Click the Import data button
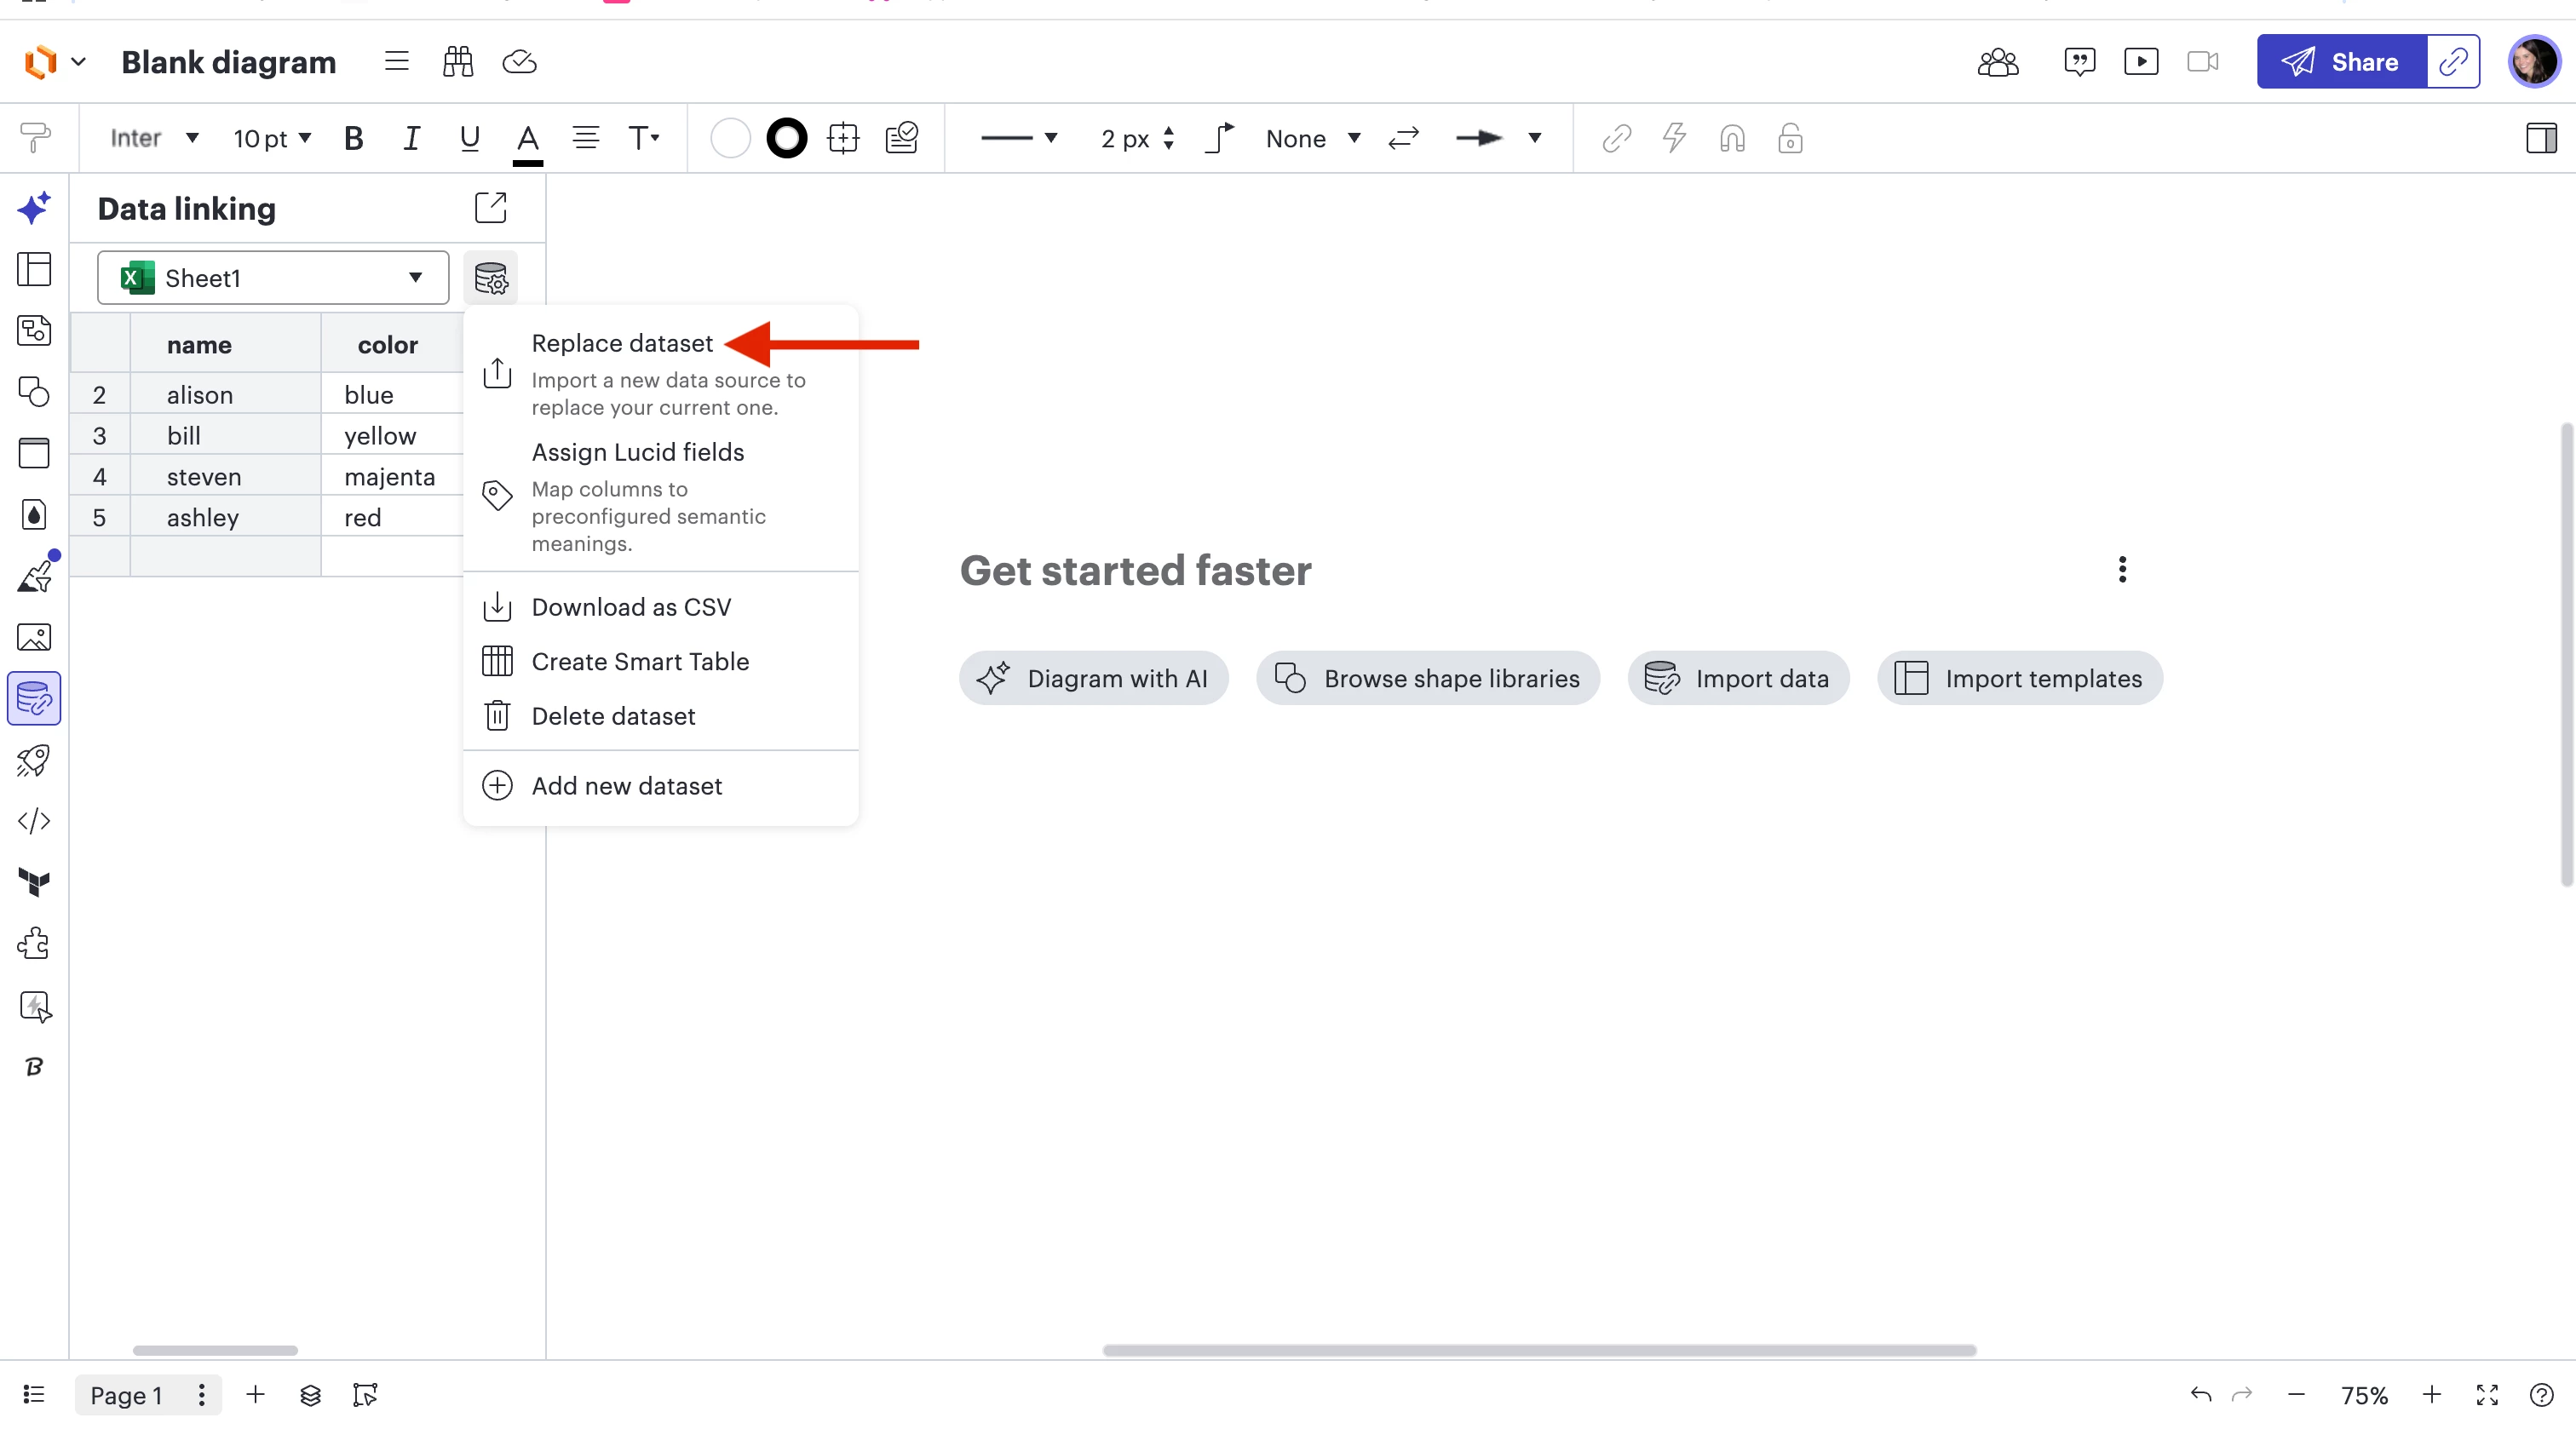 click(1738, 679)
